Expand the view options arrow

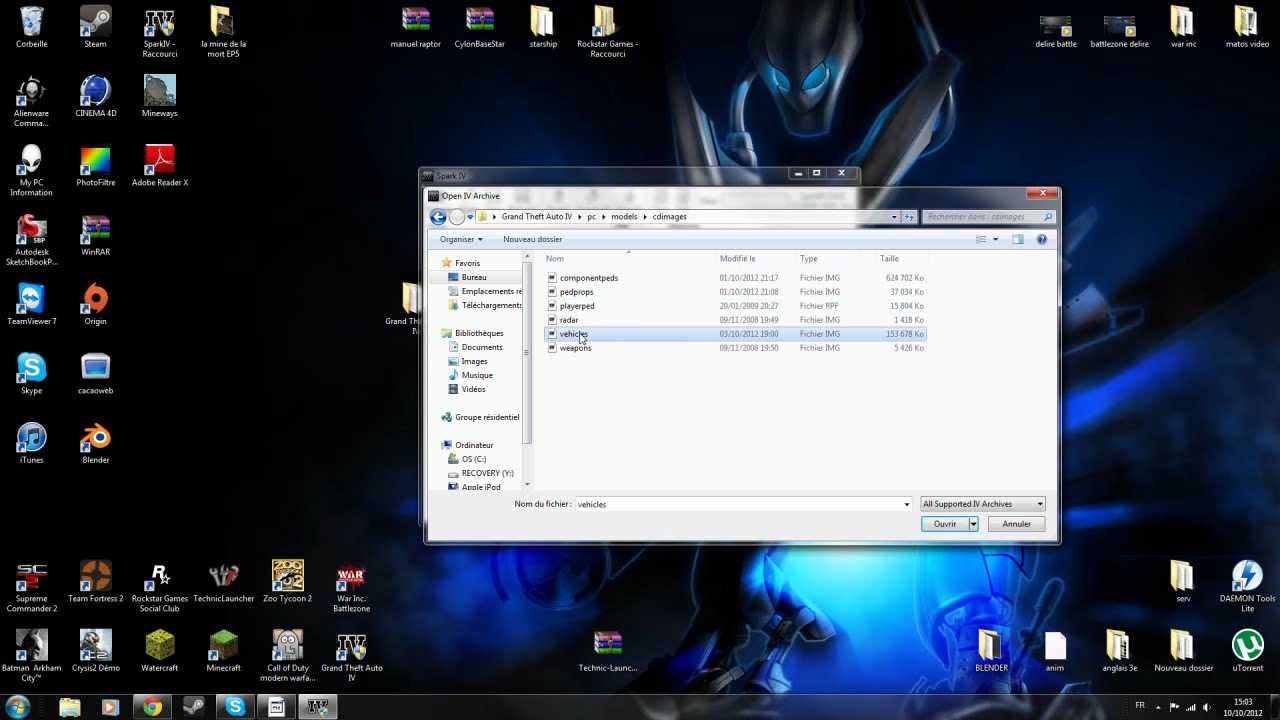pos(995,239)
